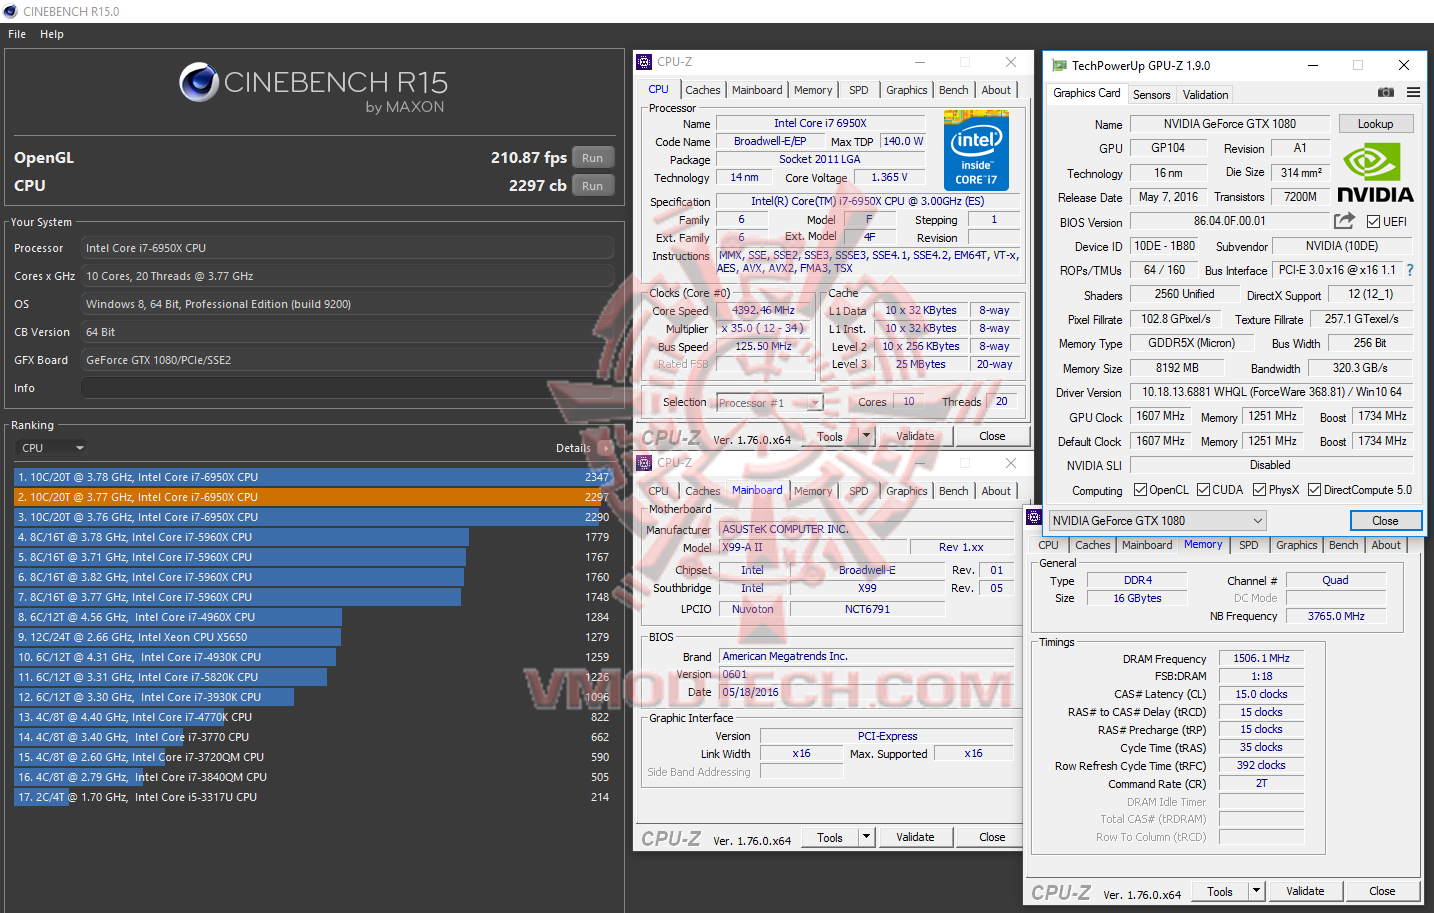Screen dimensions: 1434x913
Task: Click the BIOS version share/export icon
Action: (1345, 220)
